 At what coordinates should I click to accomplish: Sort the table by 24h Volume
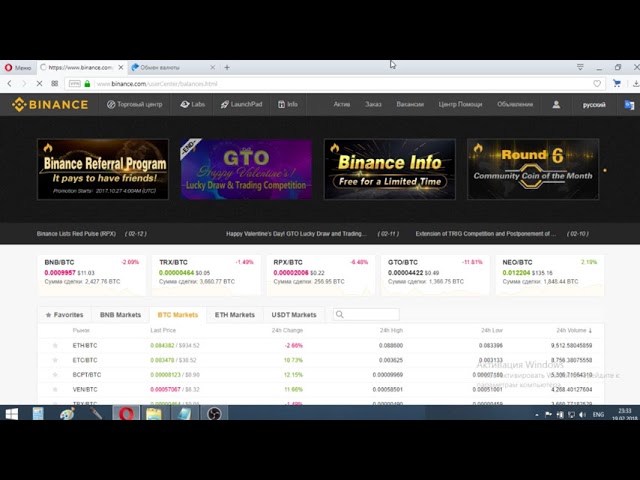(574, 330)
